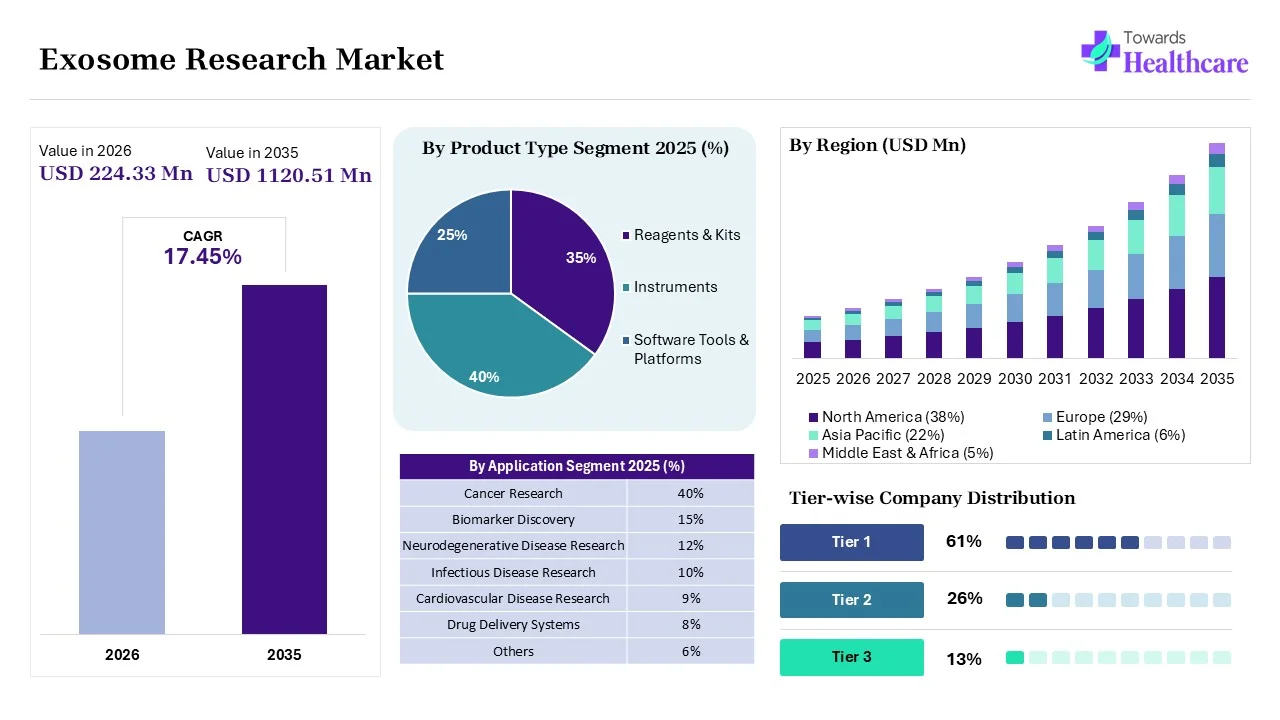1280x720 pixels.
Task: Click the USD 224.33 Mn value
Action: (x=116, y=173)
